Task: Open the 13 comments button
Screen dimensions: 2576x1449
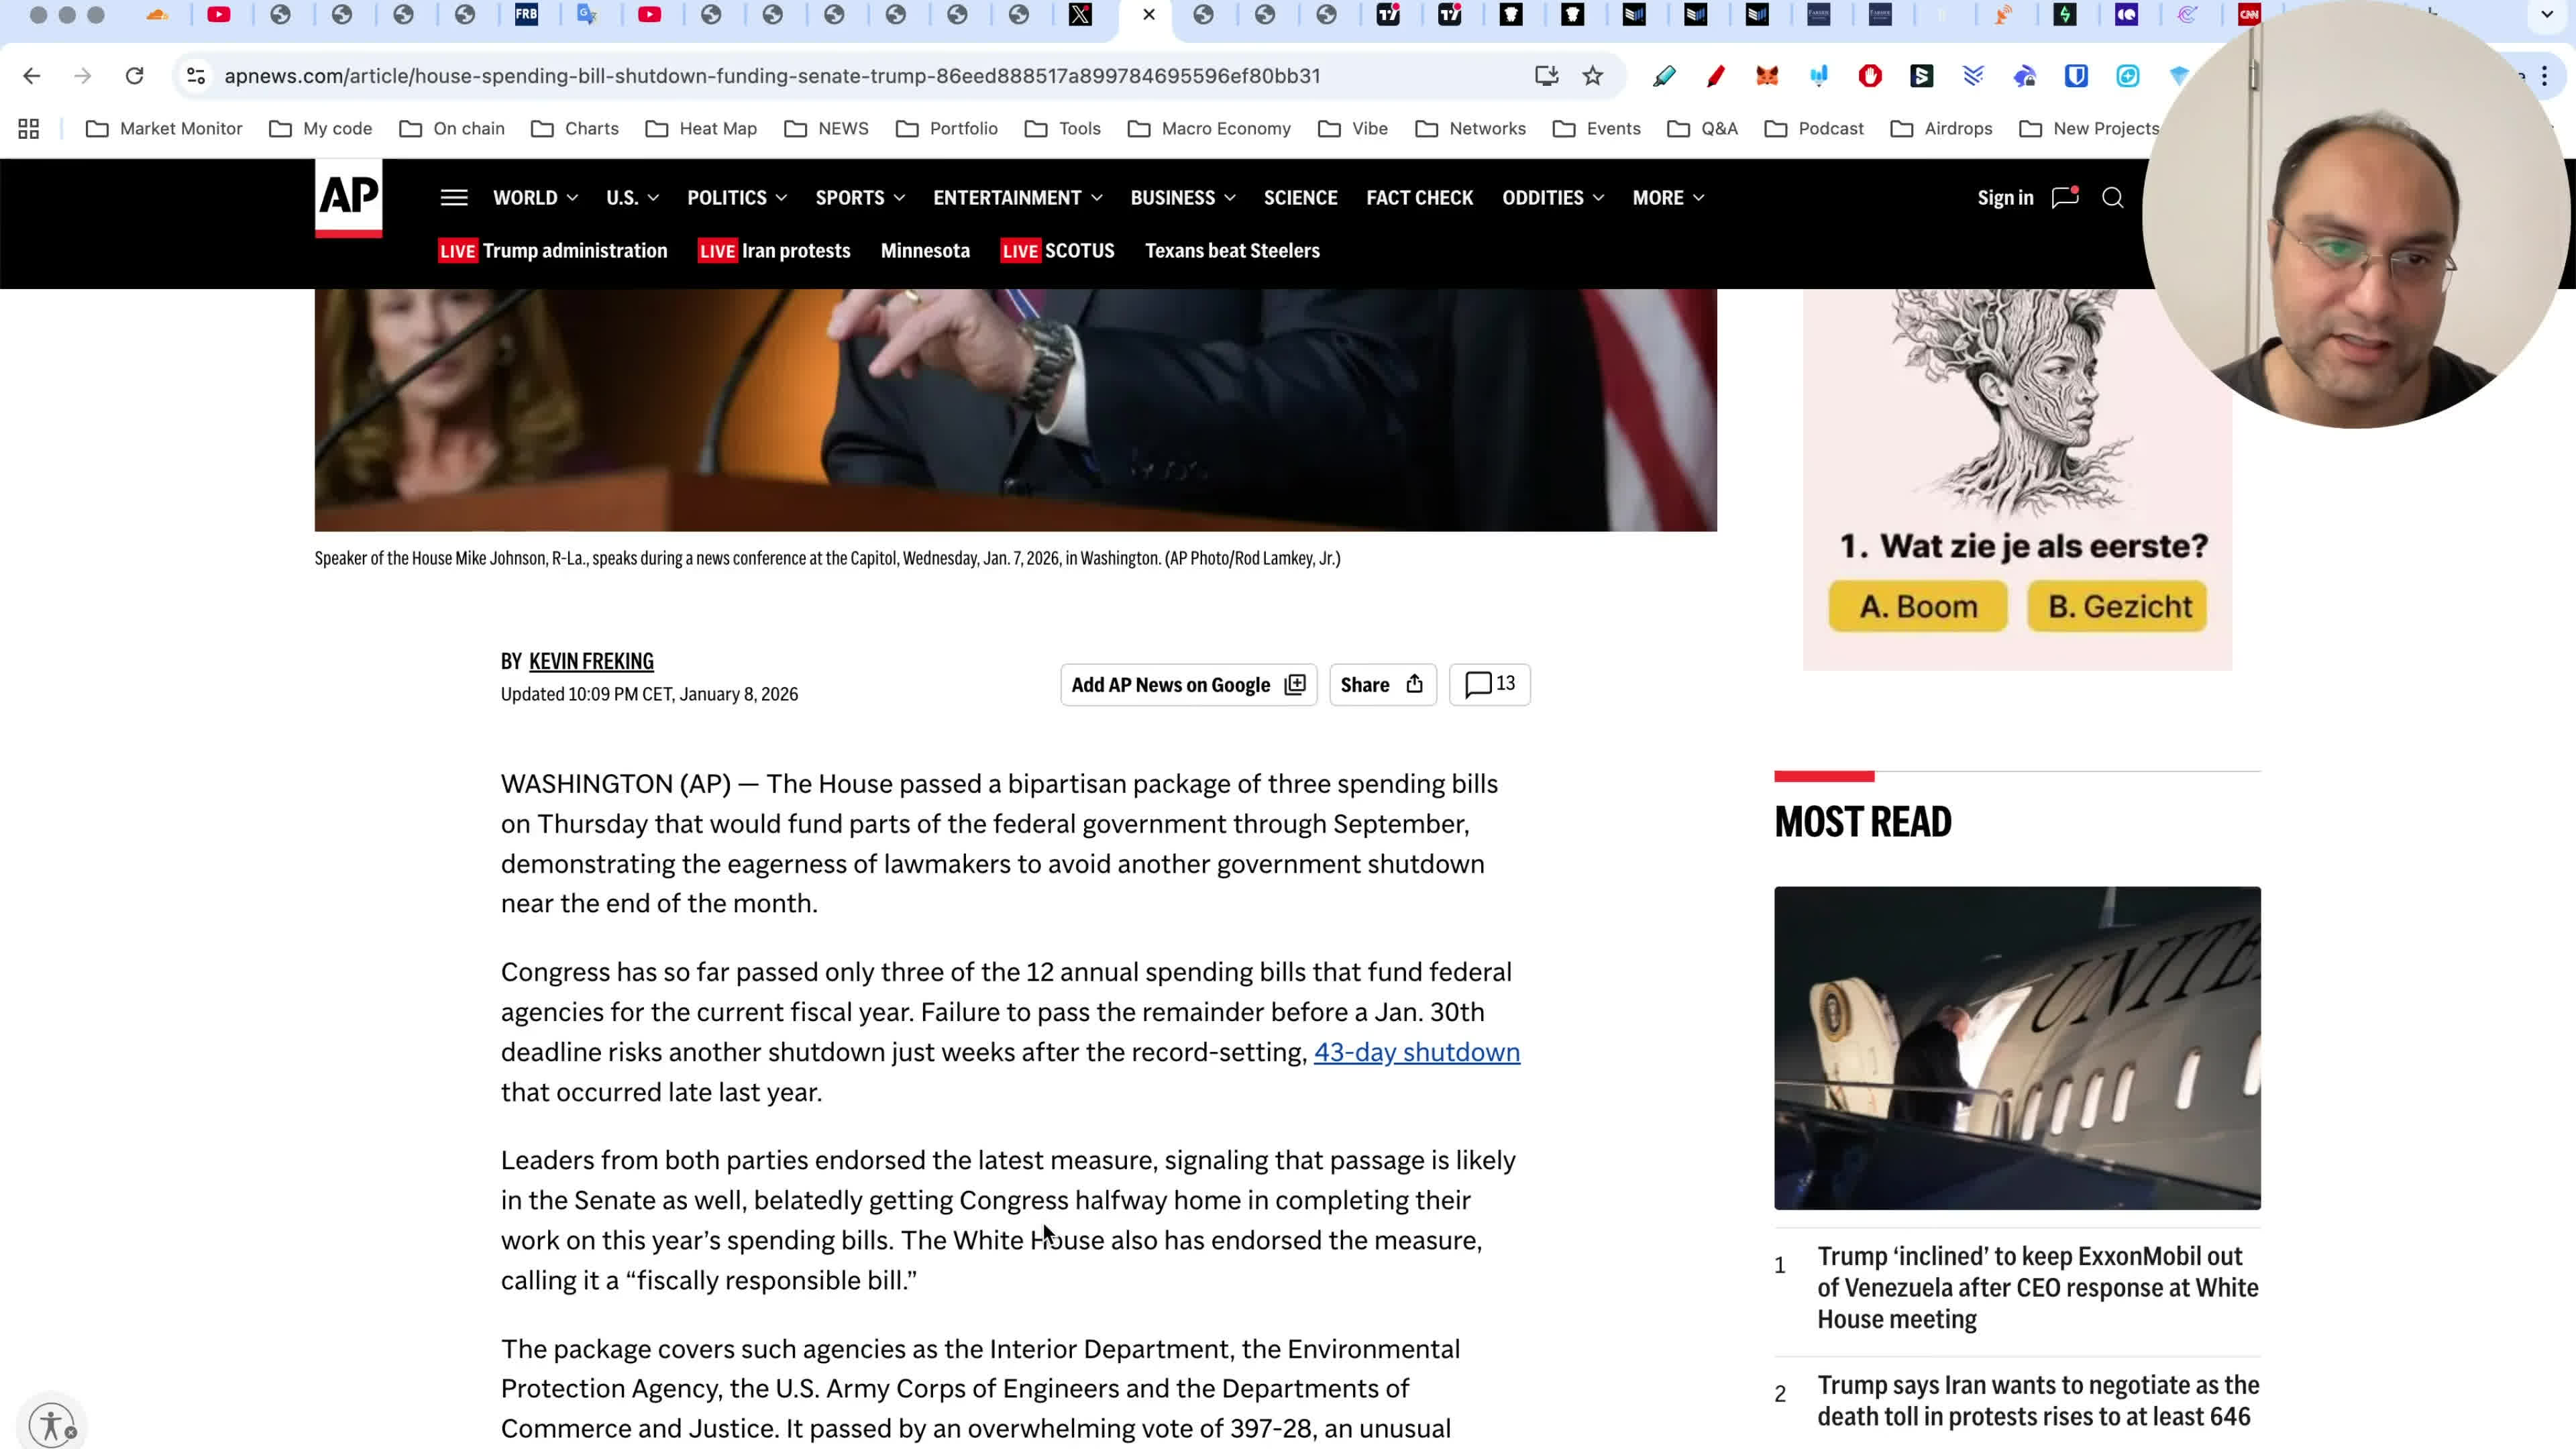Action: click(1489, 685)
